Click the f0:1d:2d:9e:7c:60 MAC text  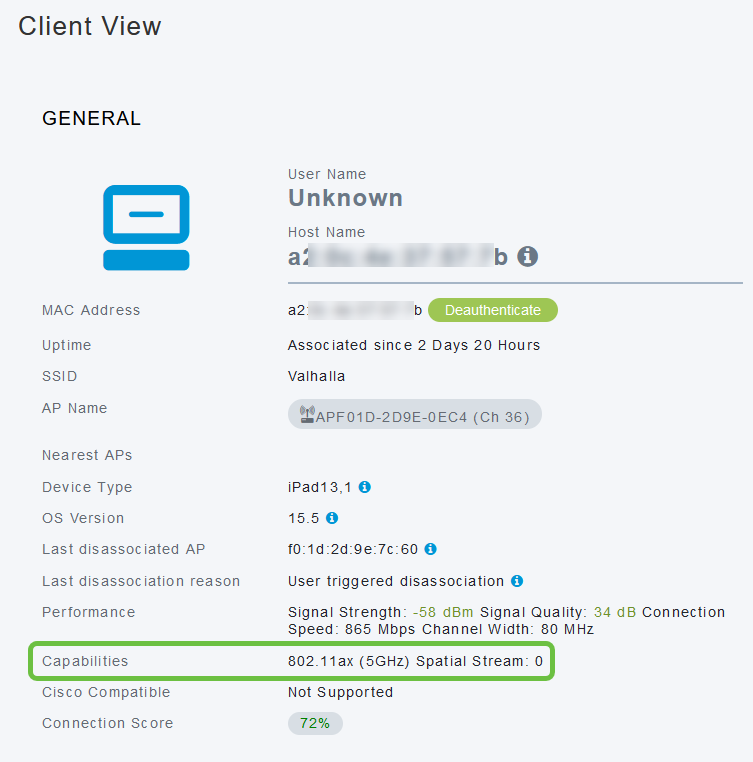[353, 549]
